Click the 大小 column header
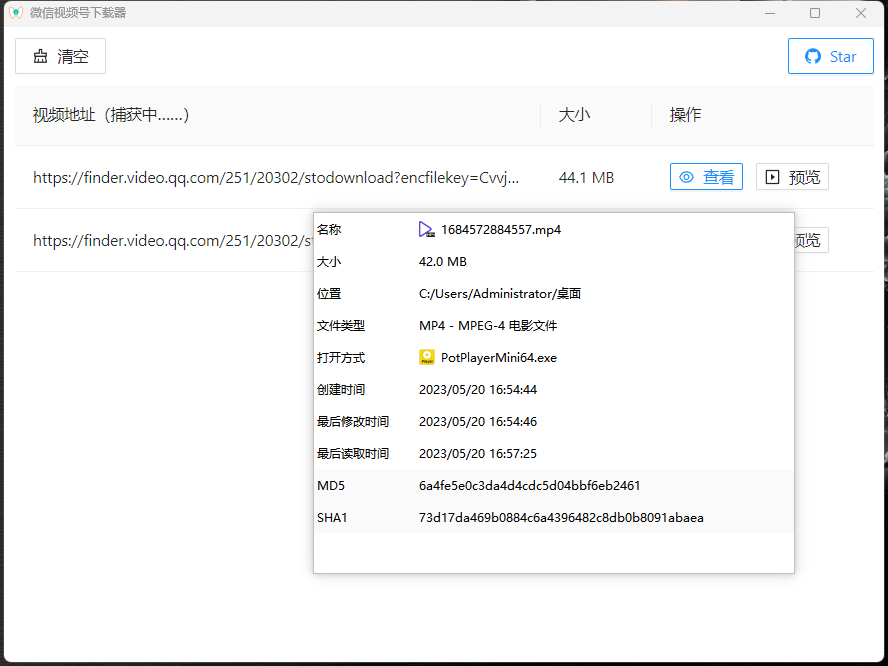 point(574,115)
